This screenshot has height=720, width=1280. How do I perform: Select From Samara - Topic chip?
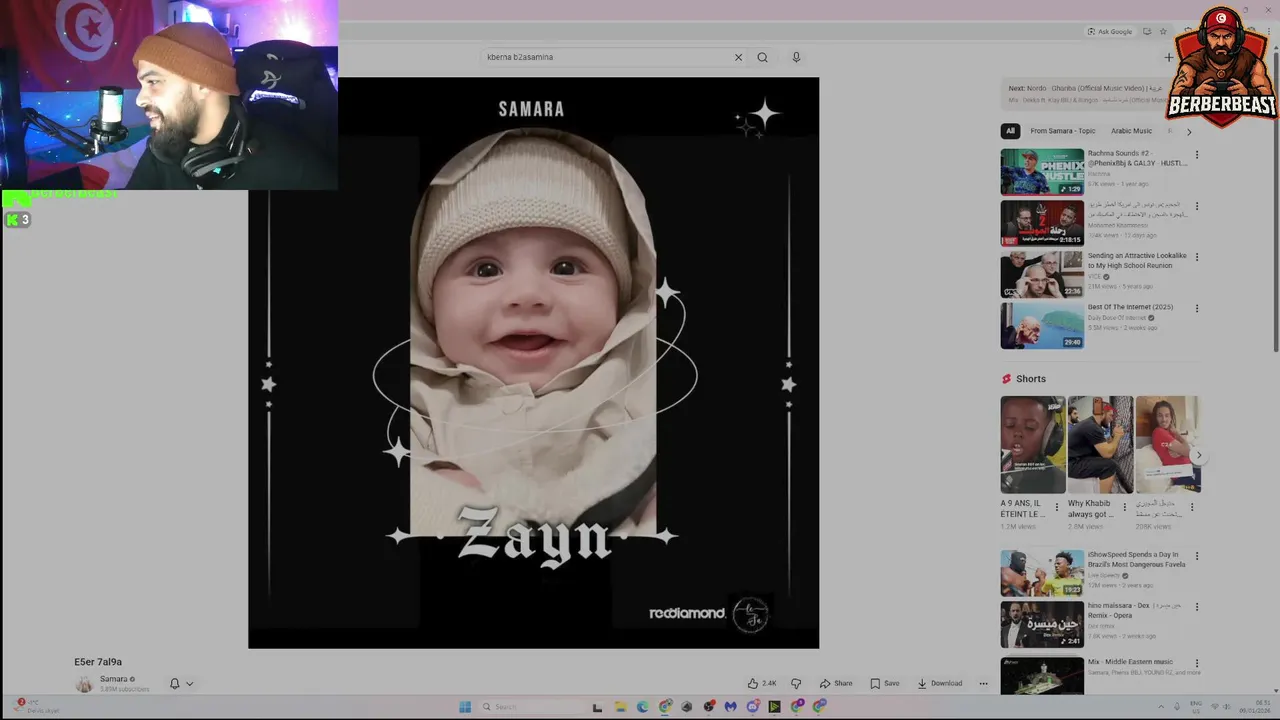click(1063, 131)
